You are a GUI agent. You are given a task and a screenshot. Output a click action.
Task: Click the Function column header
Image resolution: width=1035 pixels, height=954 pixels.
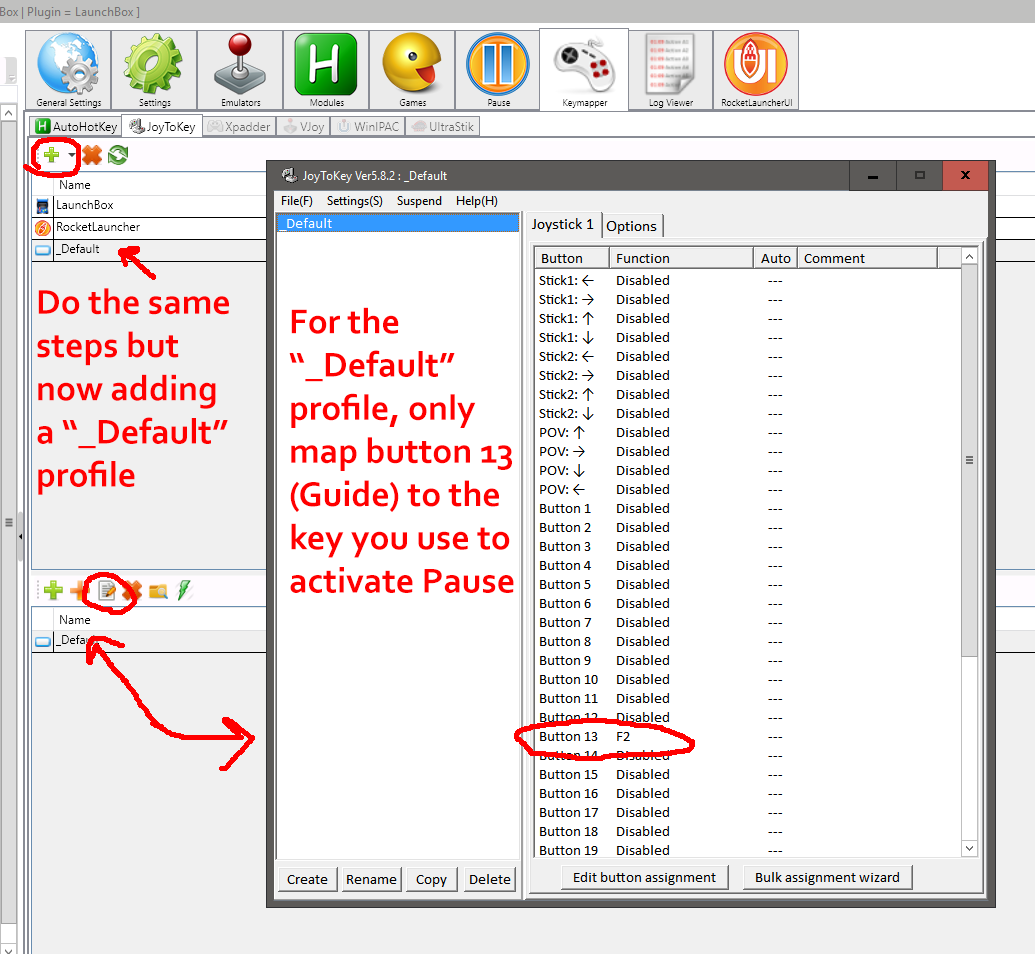[681, 258]
